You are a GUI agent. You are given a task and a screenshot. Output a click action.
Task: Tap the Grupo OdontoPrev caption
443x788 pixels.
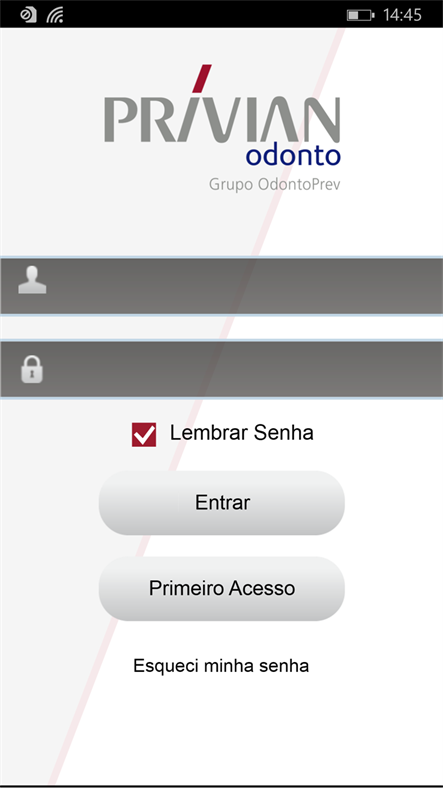(x=275, y=184)
